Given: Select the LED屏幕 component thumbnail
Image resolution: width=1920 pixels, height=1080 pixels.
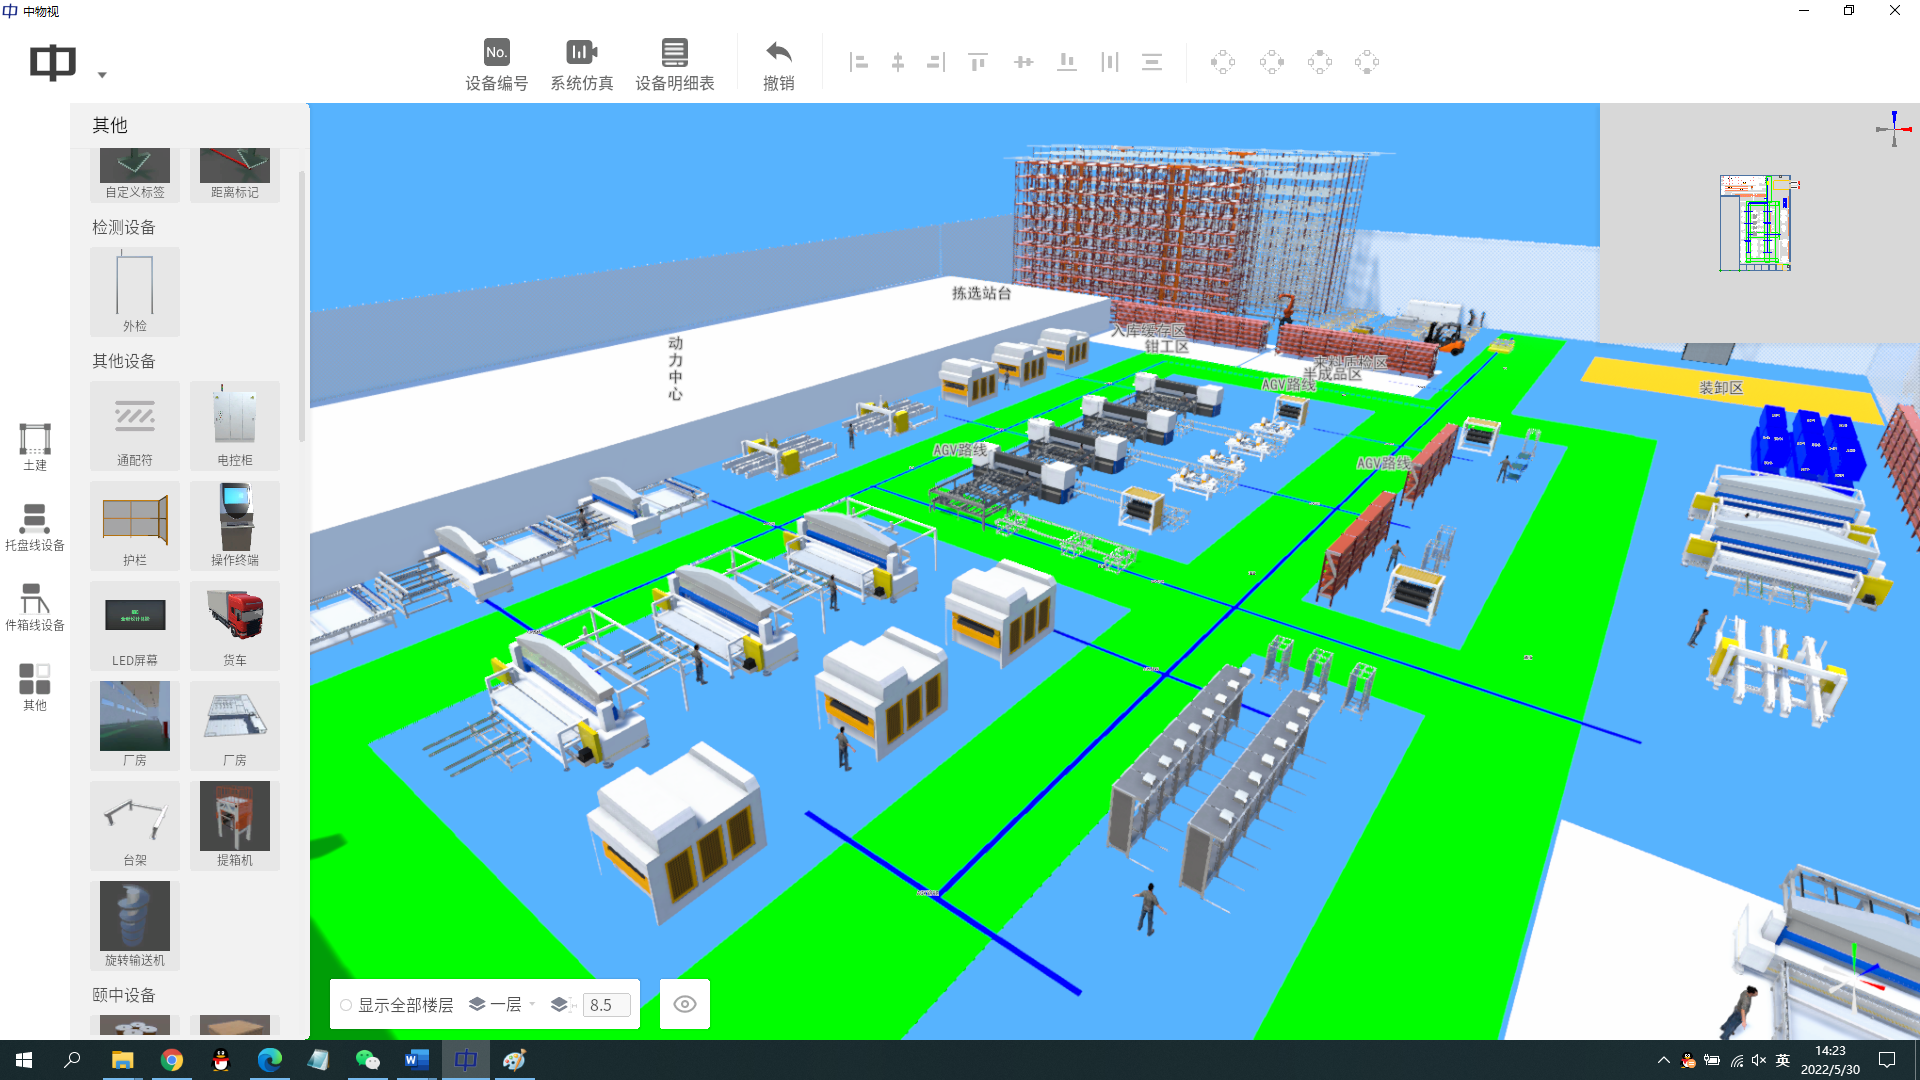Looking at the screenshot, I should point(135,624).
